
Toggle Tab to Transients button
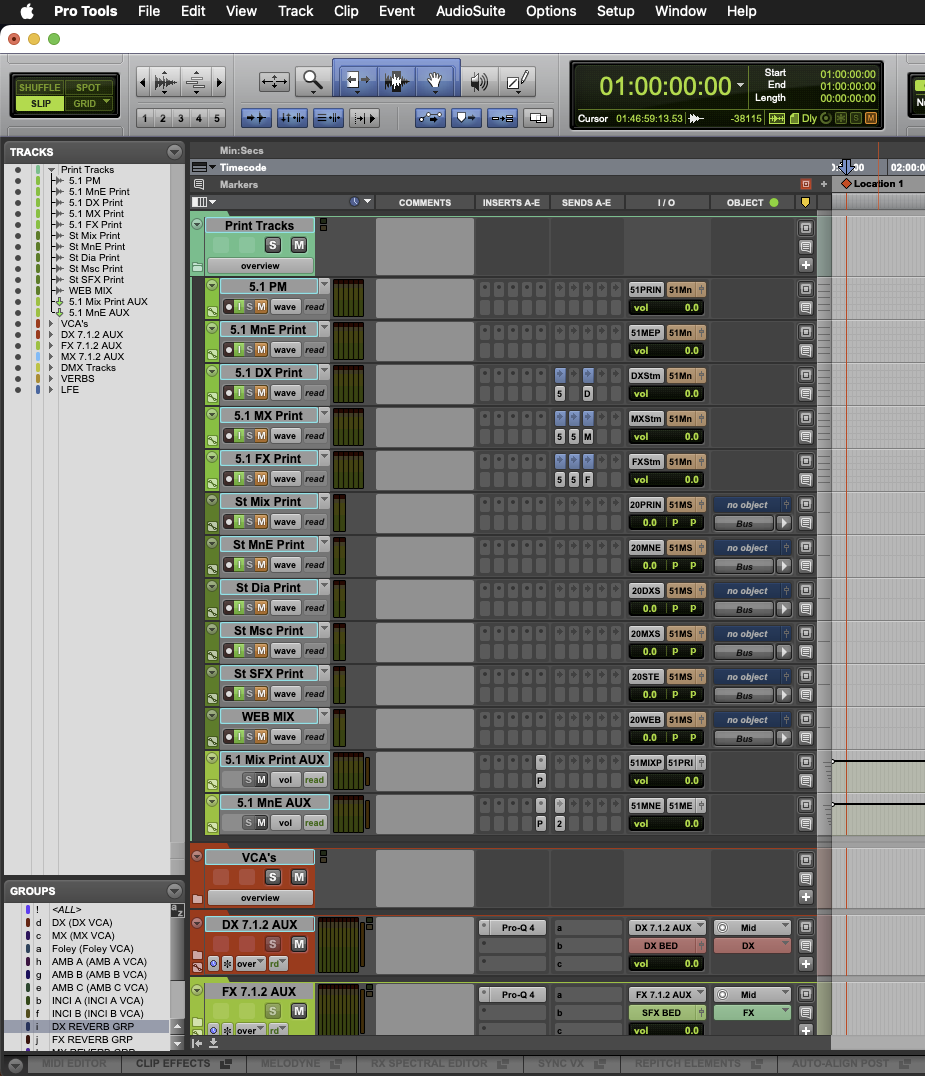(256, 118)
